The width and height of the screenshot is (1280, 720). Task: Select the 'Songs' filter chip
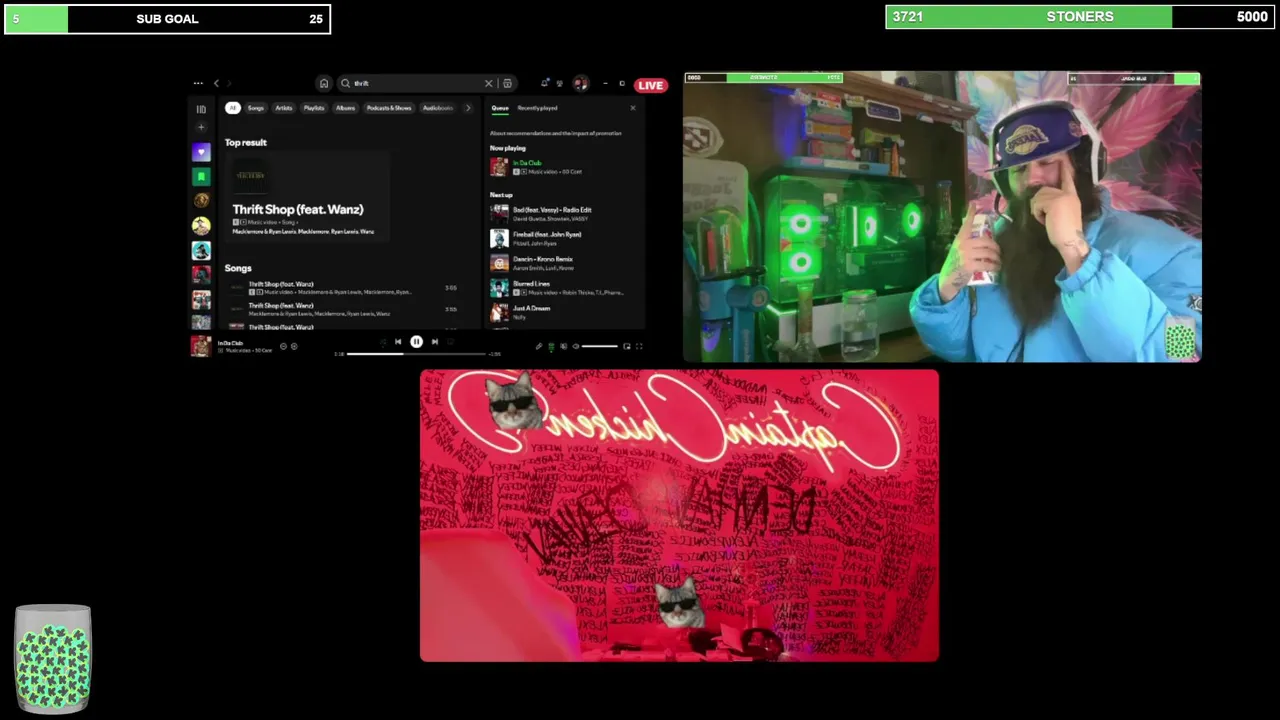click(x=256, y=108)
